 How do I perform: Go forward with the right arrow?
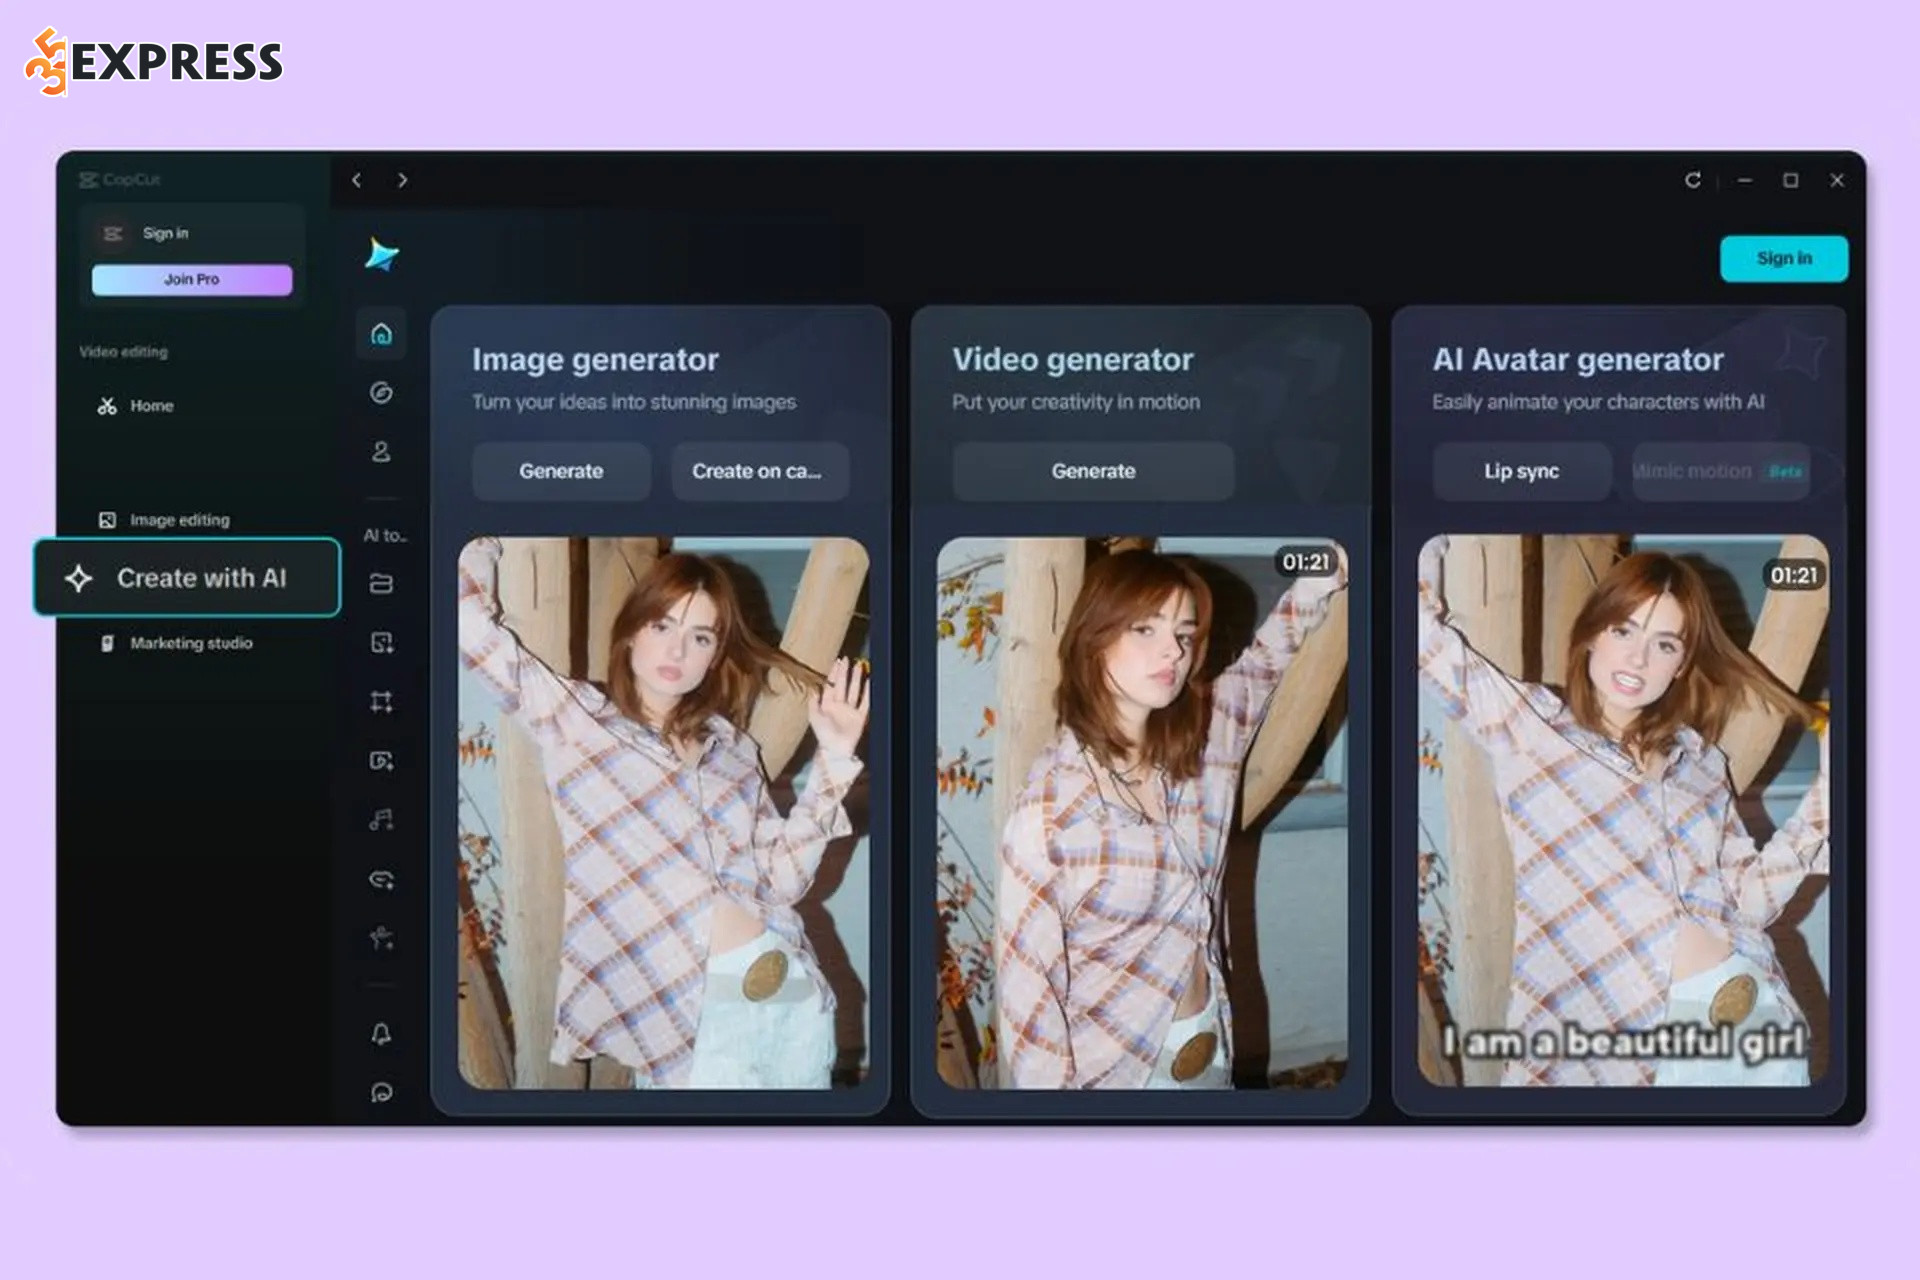pos(402,180)
